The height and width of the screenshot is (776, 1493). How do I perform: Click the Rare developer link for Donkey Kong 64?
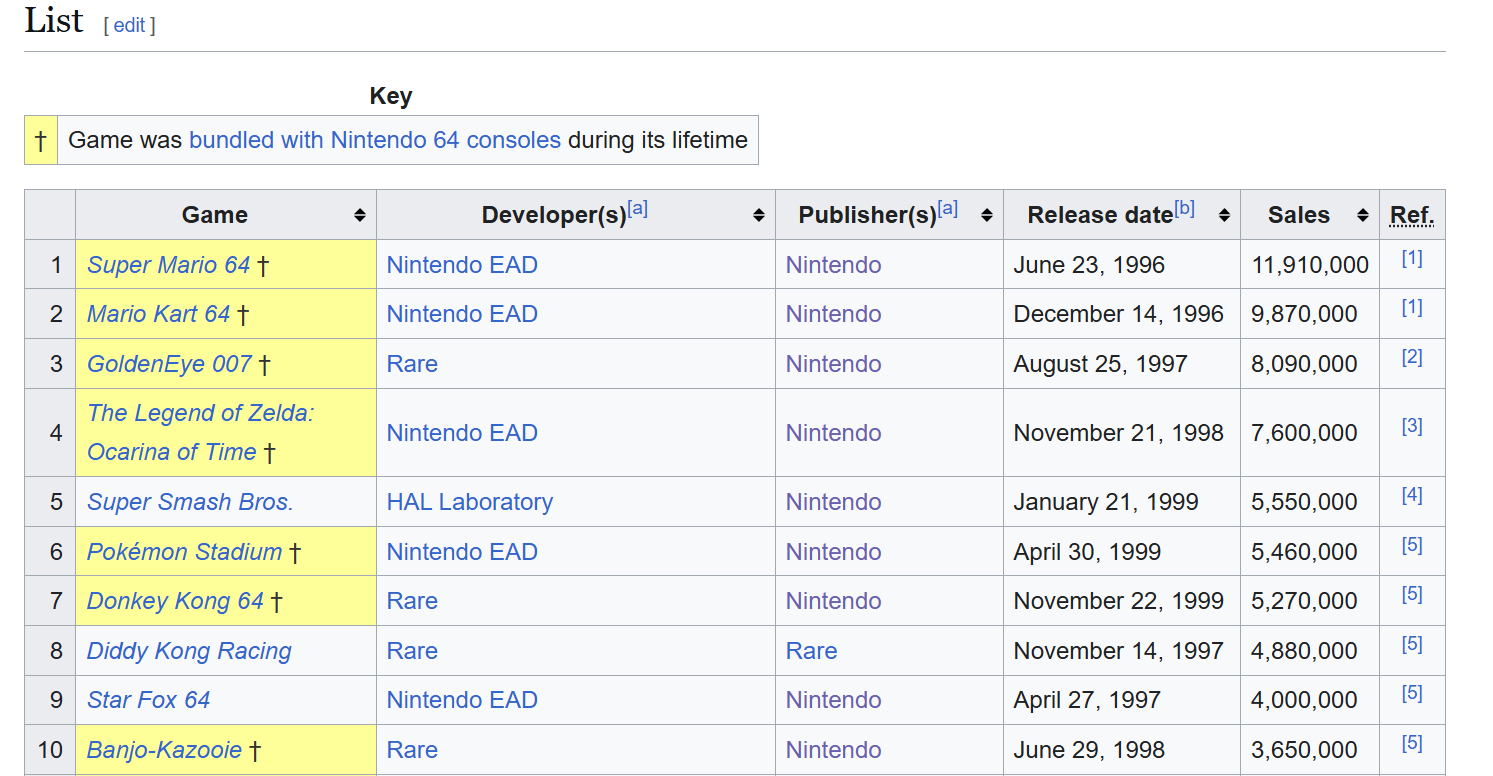point(412,601)
